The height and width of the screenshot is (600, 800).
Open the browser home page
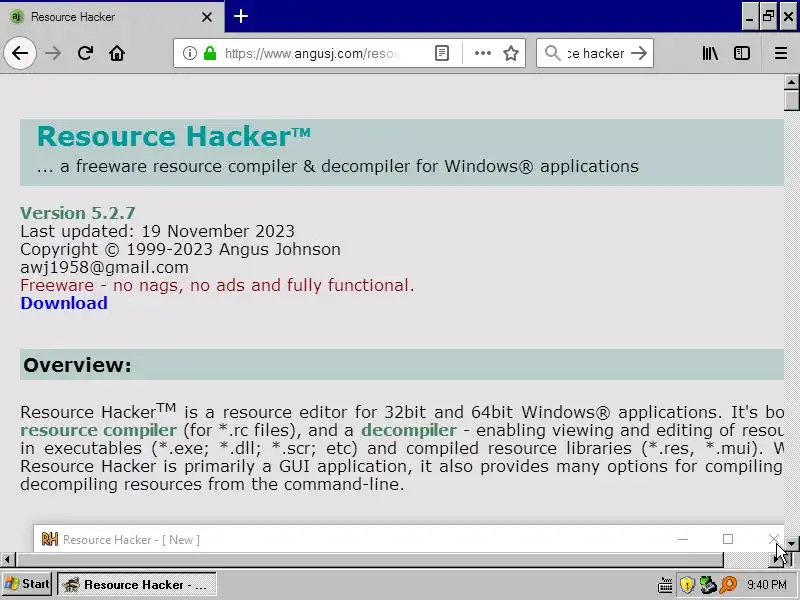[117, 53]
